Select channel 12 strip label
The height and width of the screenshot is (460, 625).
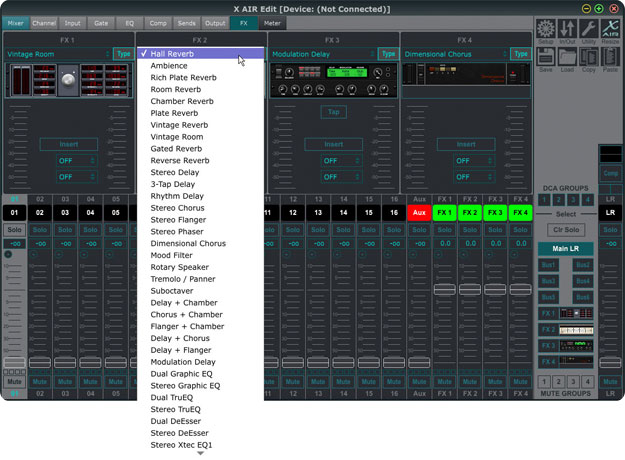coord(293,212)
